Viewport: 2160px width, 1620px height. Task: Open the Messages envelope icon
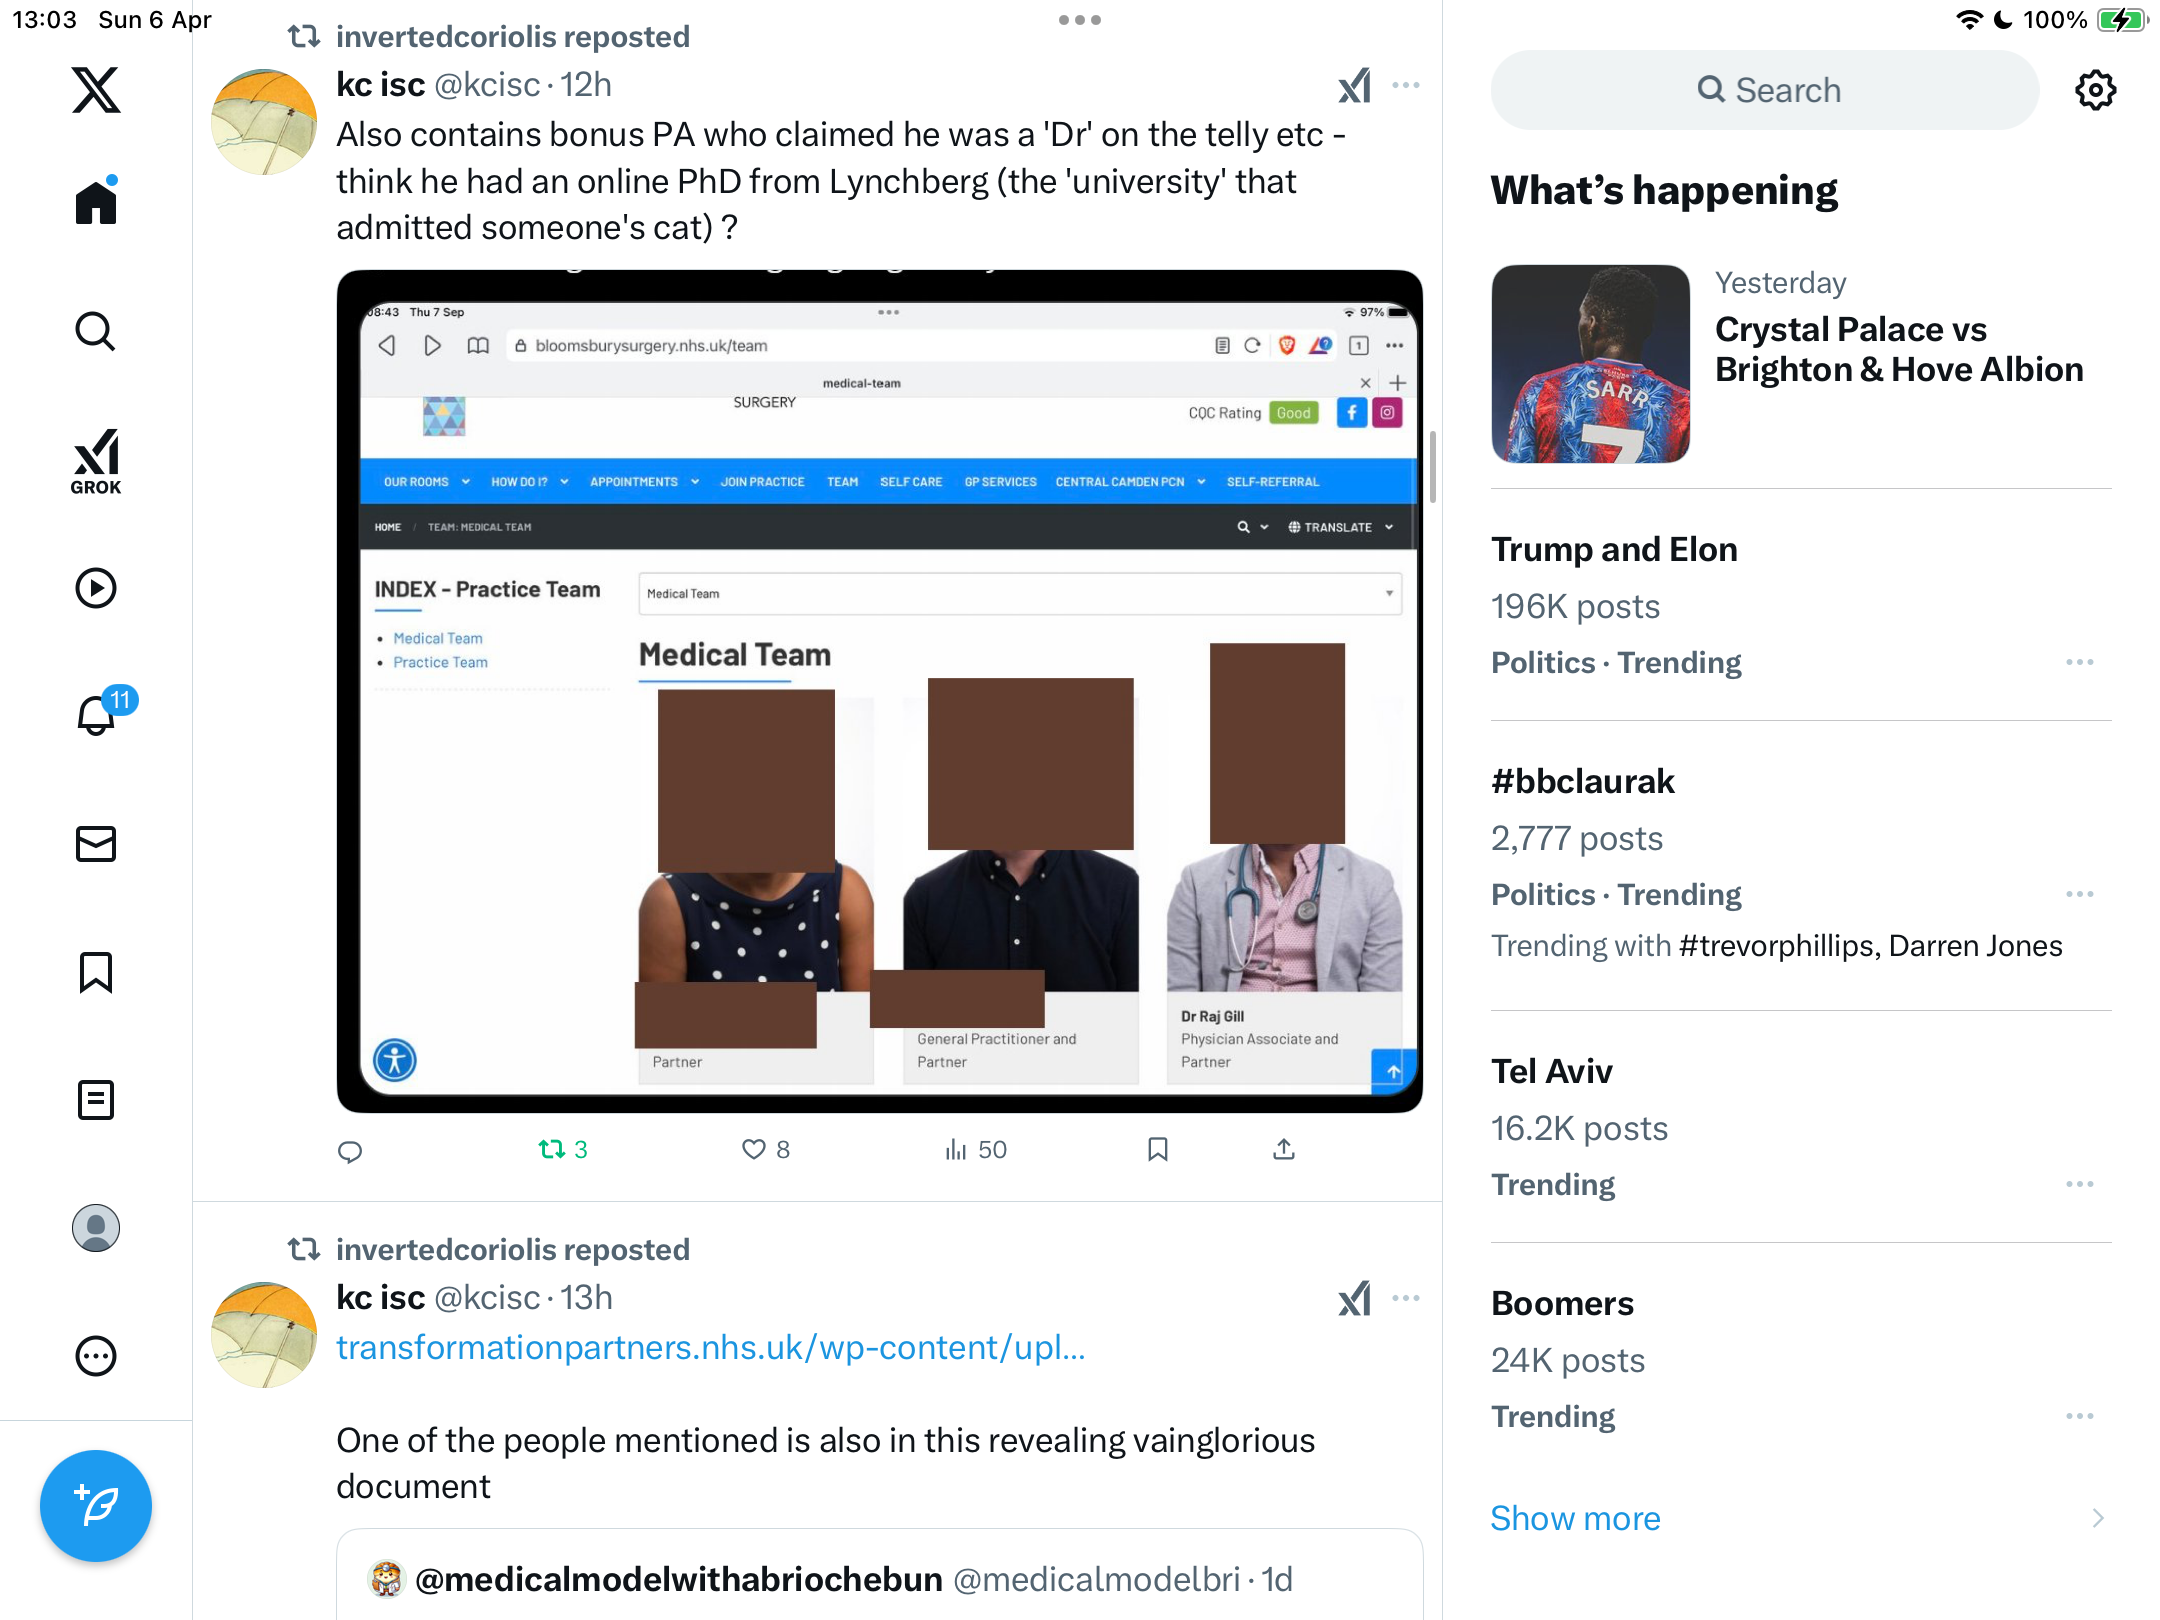(96, 844)
